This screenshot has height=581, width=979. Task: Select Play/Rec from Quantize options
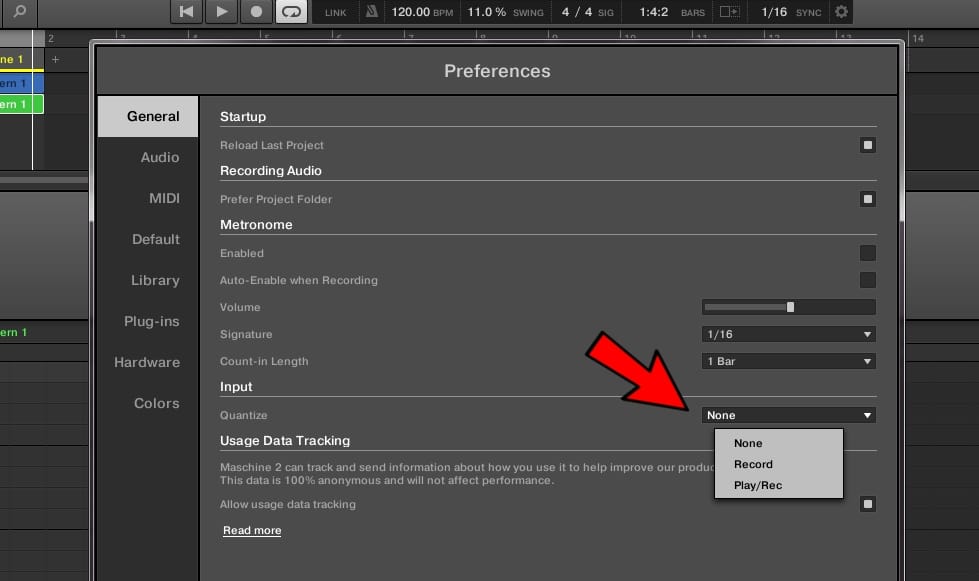(758, 485)
